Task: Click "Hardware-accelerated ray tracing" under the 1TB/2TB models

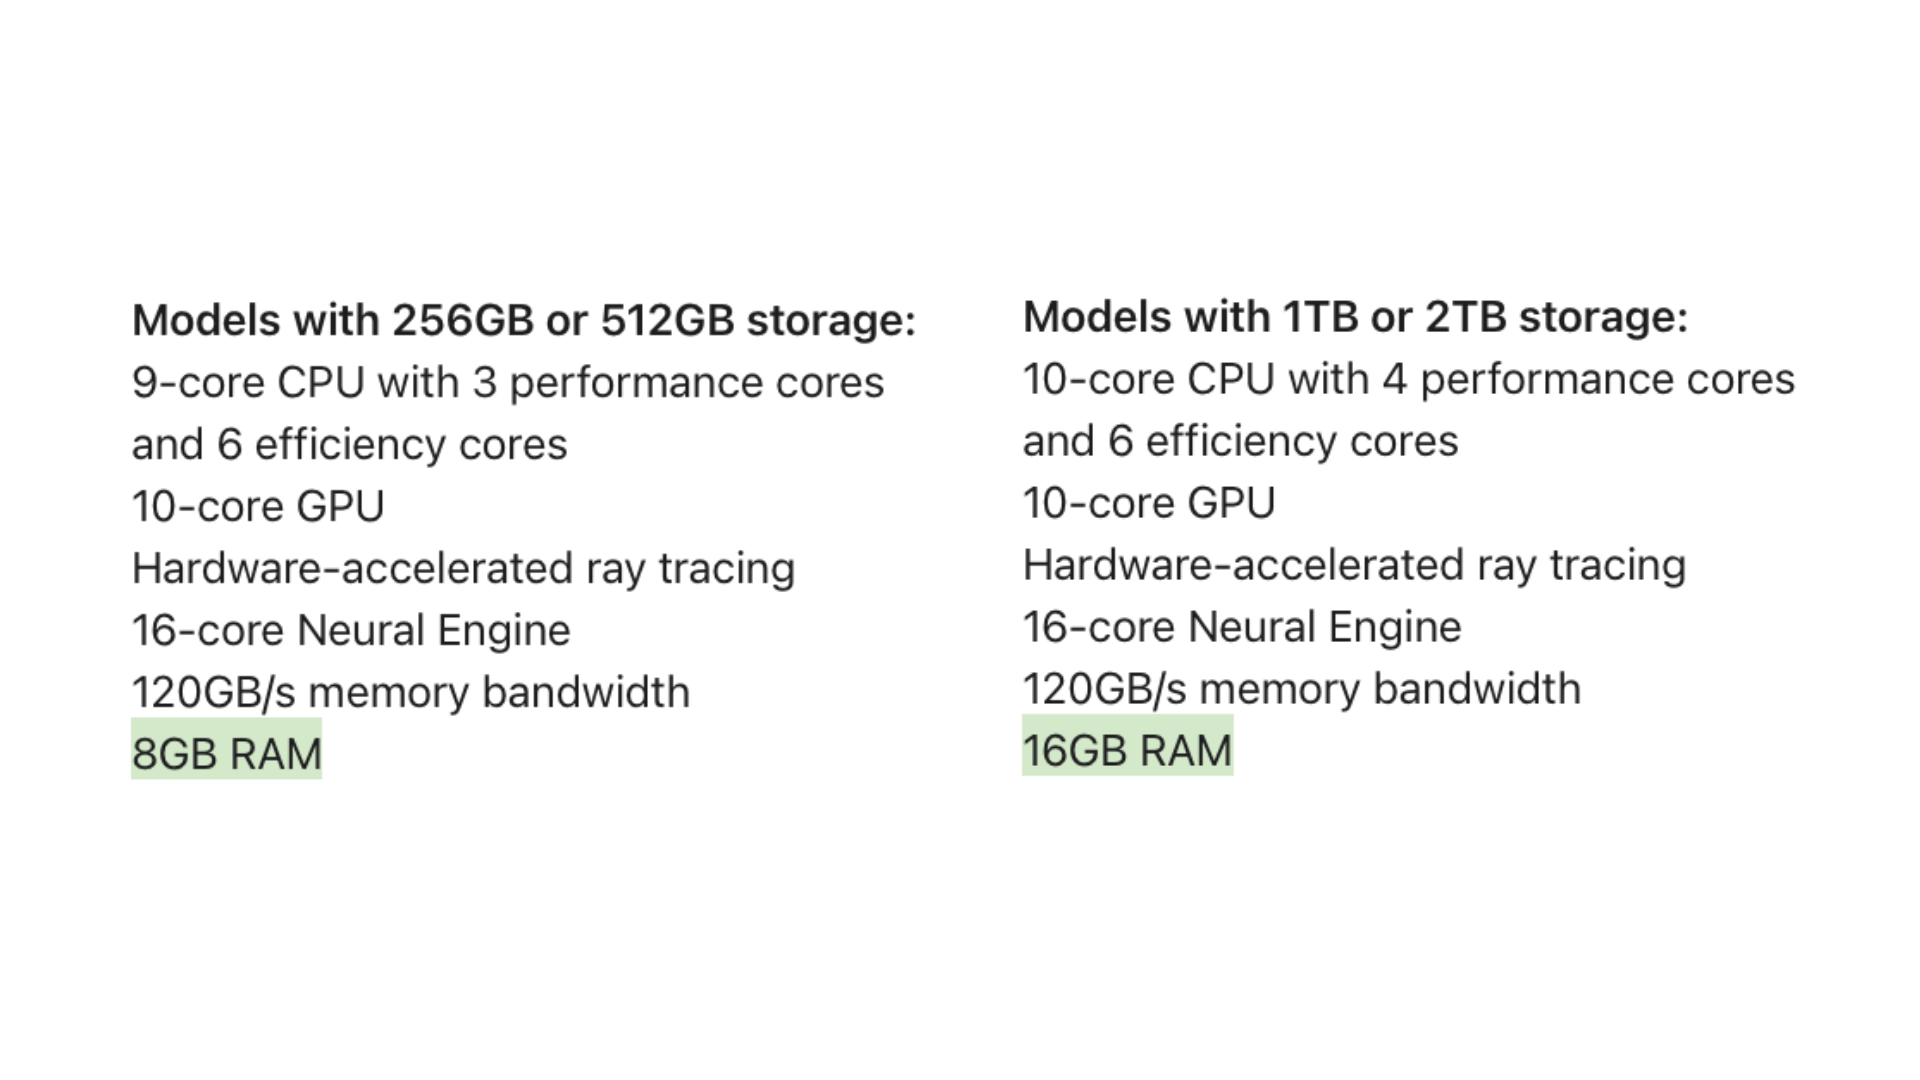Action: click(x=1354, y=566)
